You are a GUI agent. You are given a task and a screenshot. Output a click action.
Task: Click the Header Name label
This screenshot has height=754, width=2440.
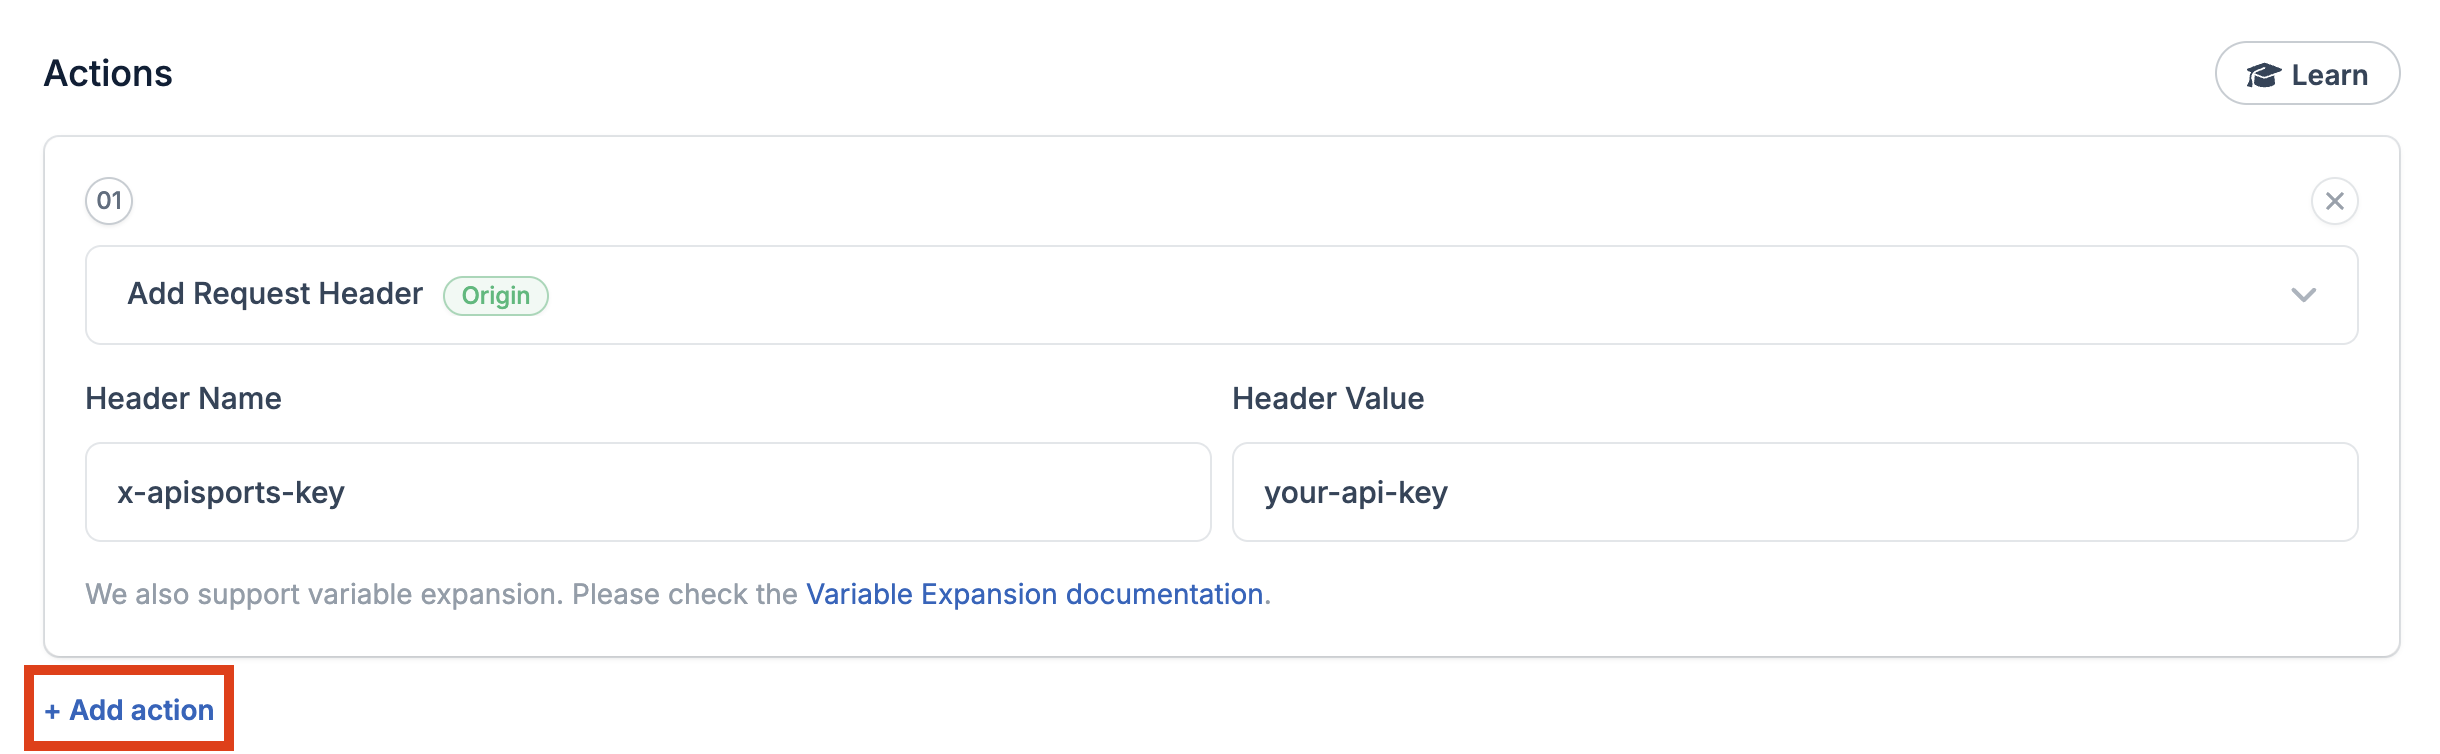point(184,398)
